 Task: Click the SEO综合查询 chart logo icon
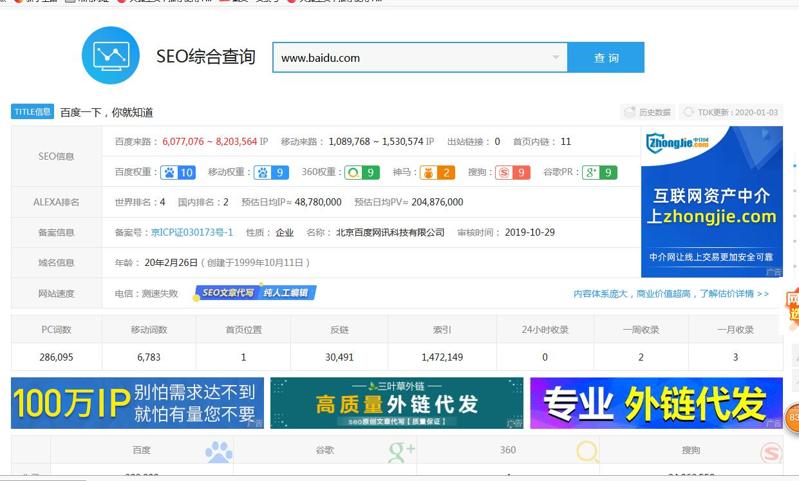click(x=111, y=56)
